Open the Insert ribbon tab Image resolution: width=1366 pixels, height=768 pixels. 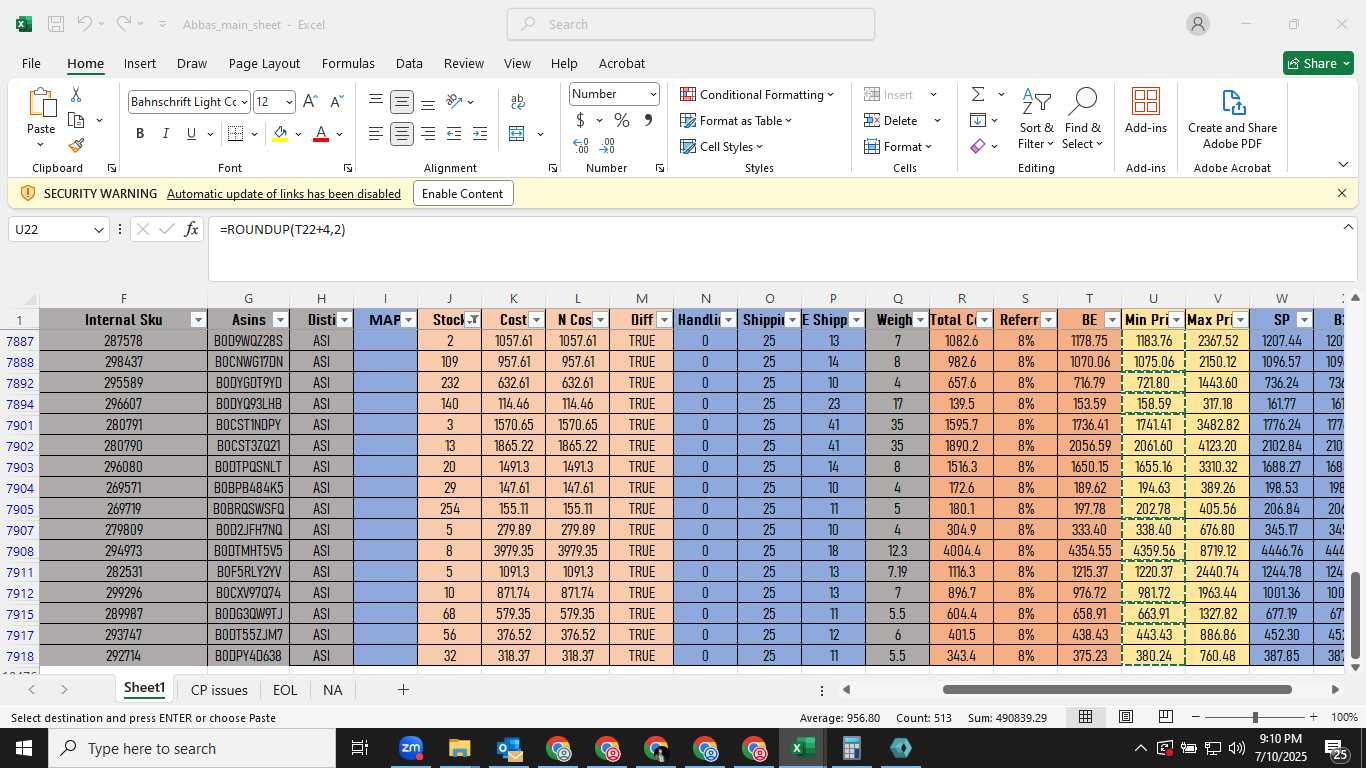click(x=140, y=63)
